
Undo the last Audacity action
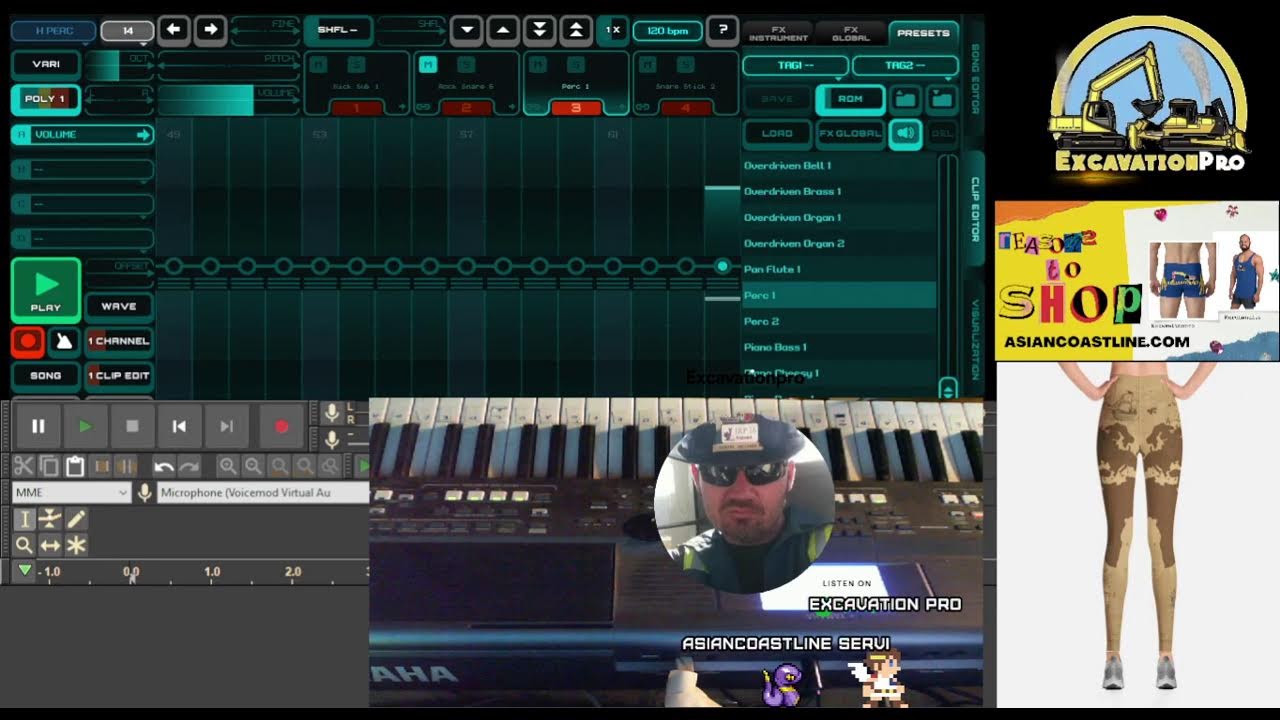point(164,466)
